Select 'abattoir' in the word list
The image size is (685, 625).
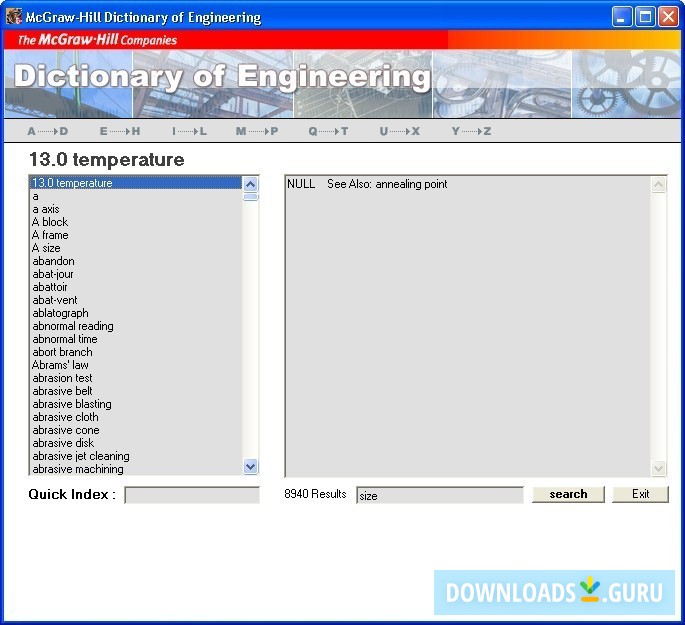[x=136, y=287]
